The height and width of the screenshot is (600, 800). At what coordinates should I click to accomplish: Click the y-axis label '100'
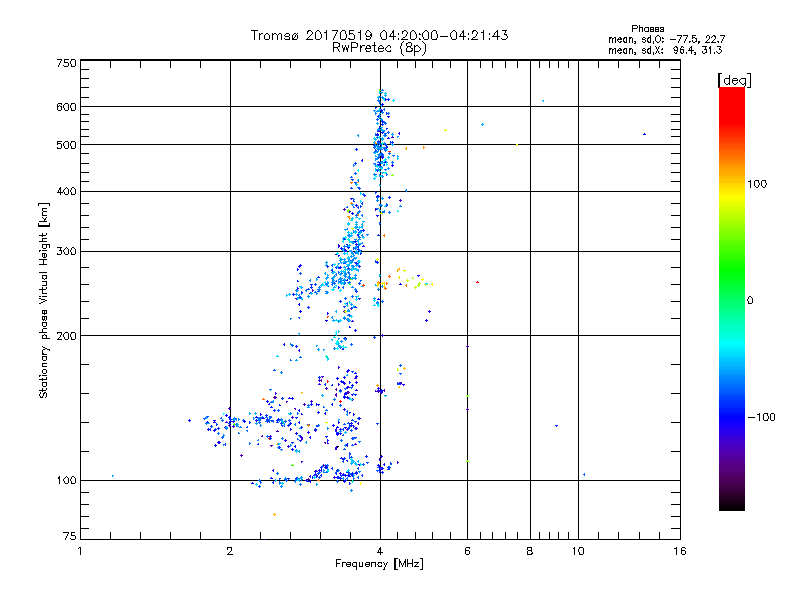coord(66,481)
